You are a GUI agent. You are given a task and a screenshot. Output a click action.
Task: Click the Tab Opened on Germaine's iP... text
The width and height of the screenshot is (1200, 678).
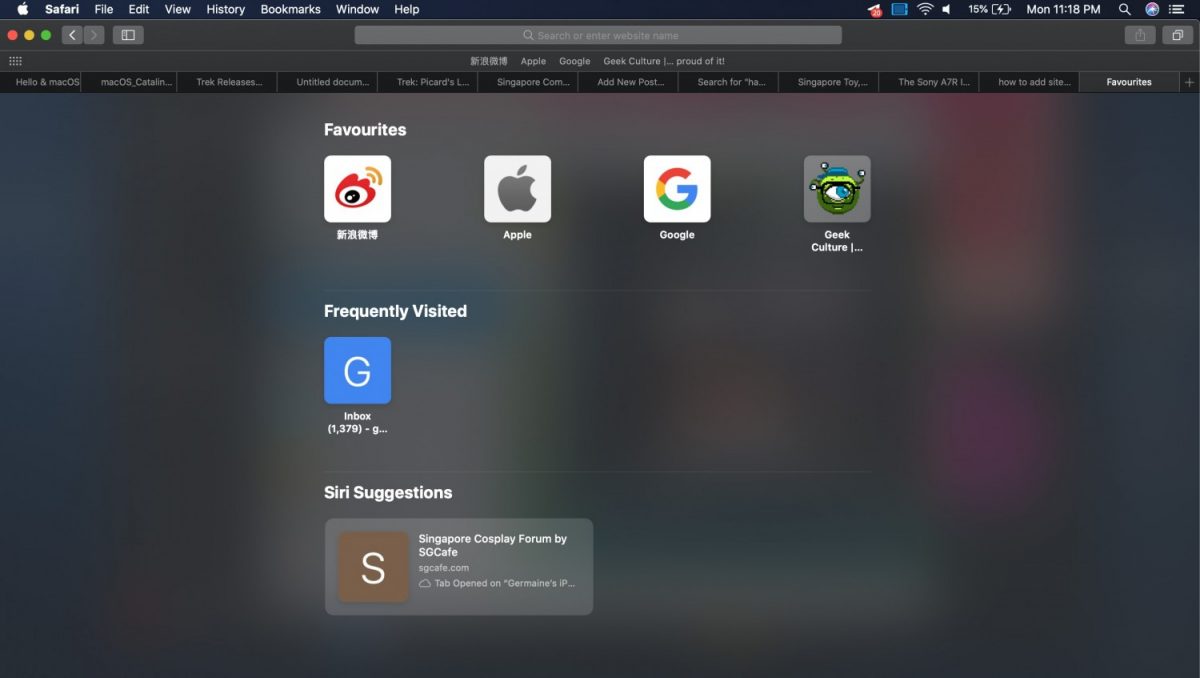click(x=504, y=583)
